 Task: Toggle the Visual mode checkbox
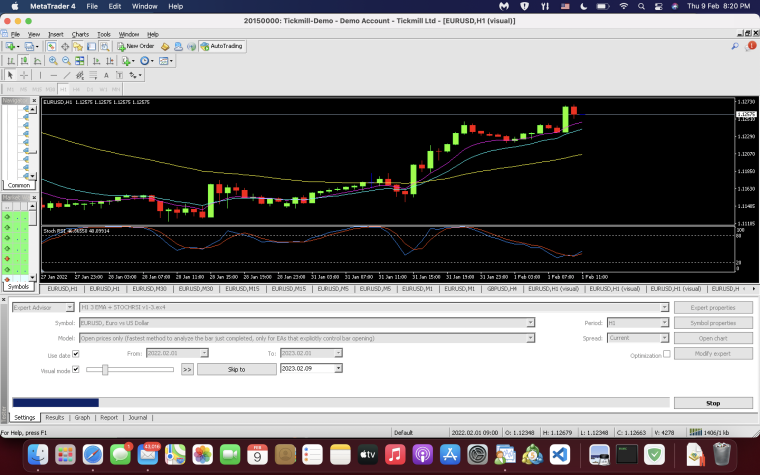tap(76, 369)
